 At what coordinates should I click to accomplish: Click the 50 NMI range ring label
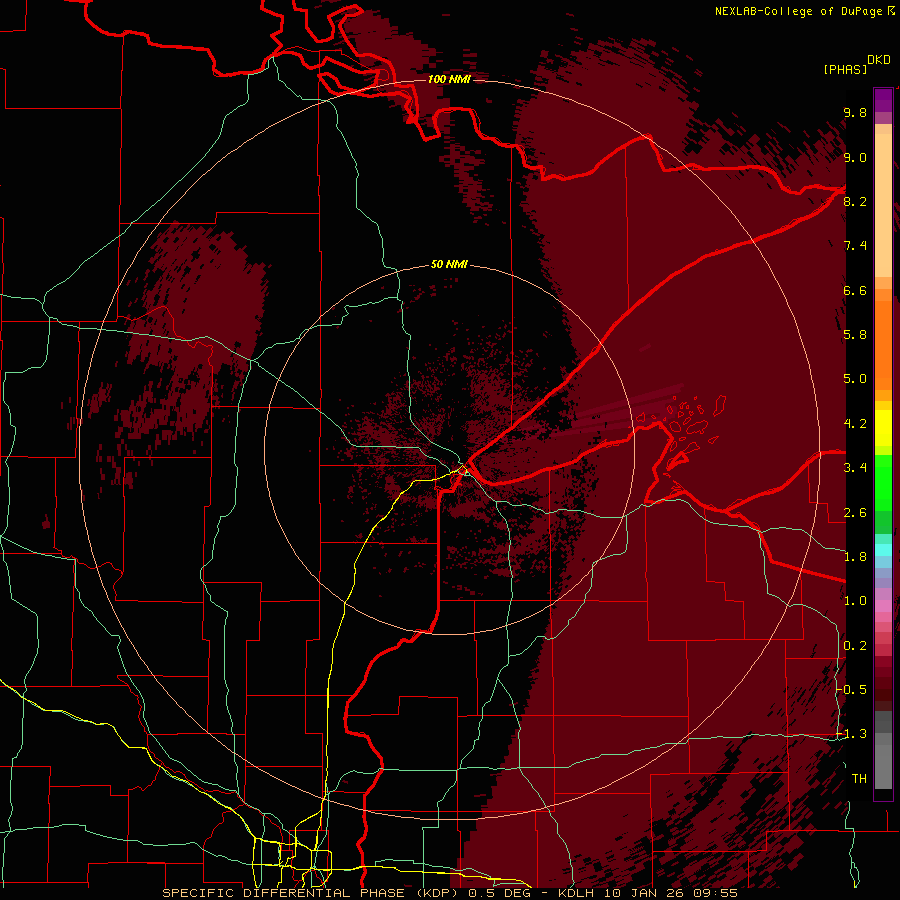click(x=449, y=264)
